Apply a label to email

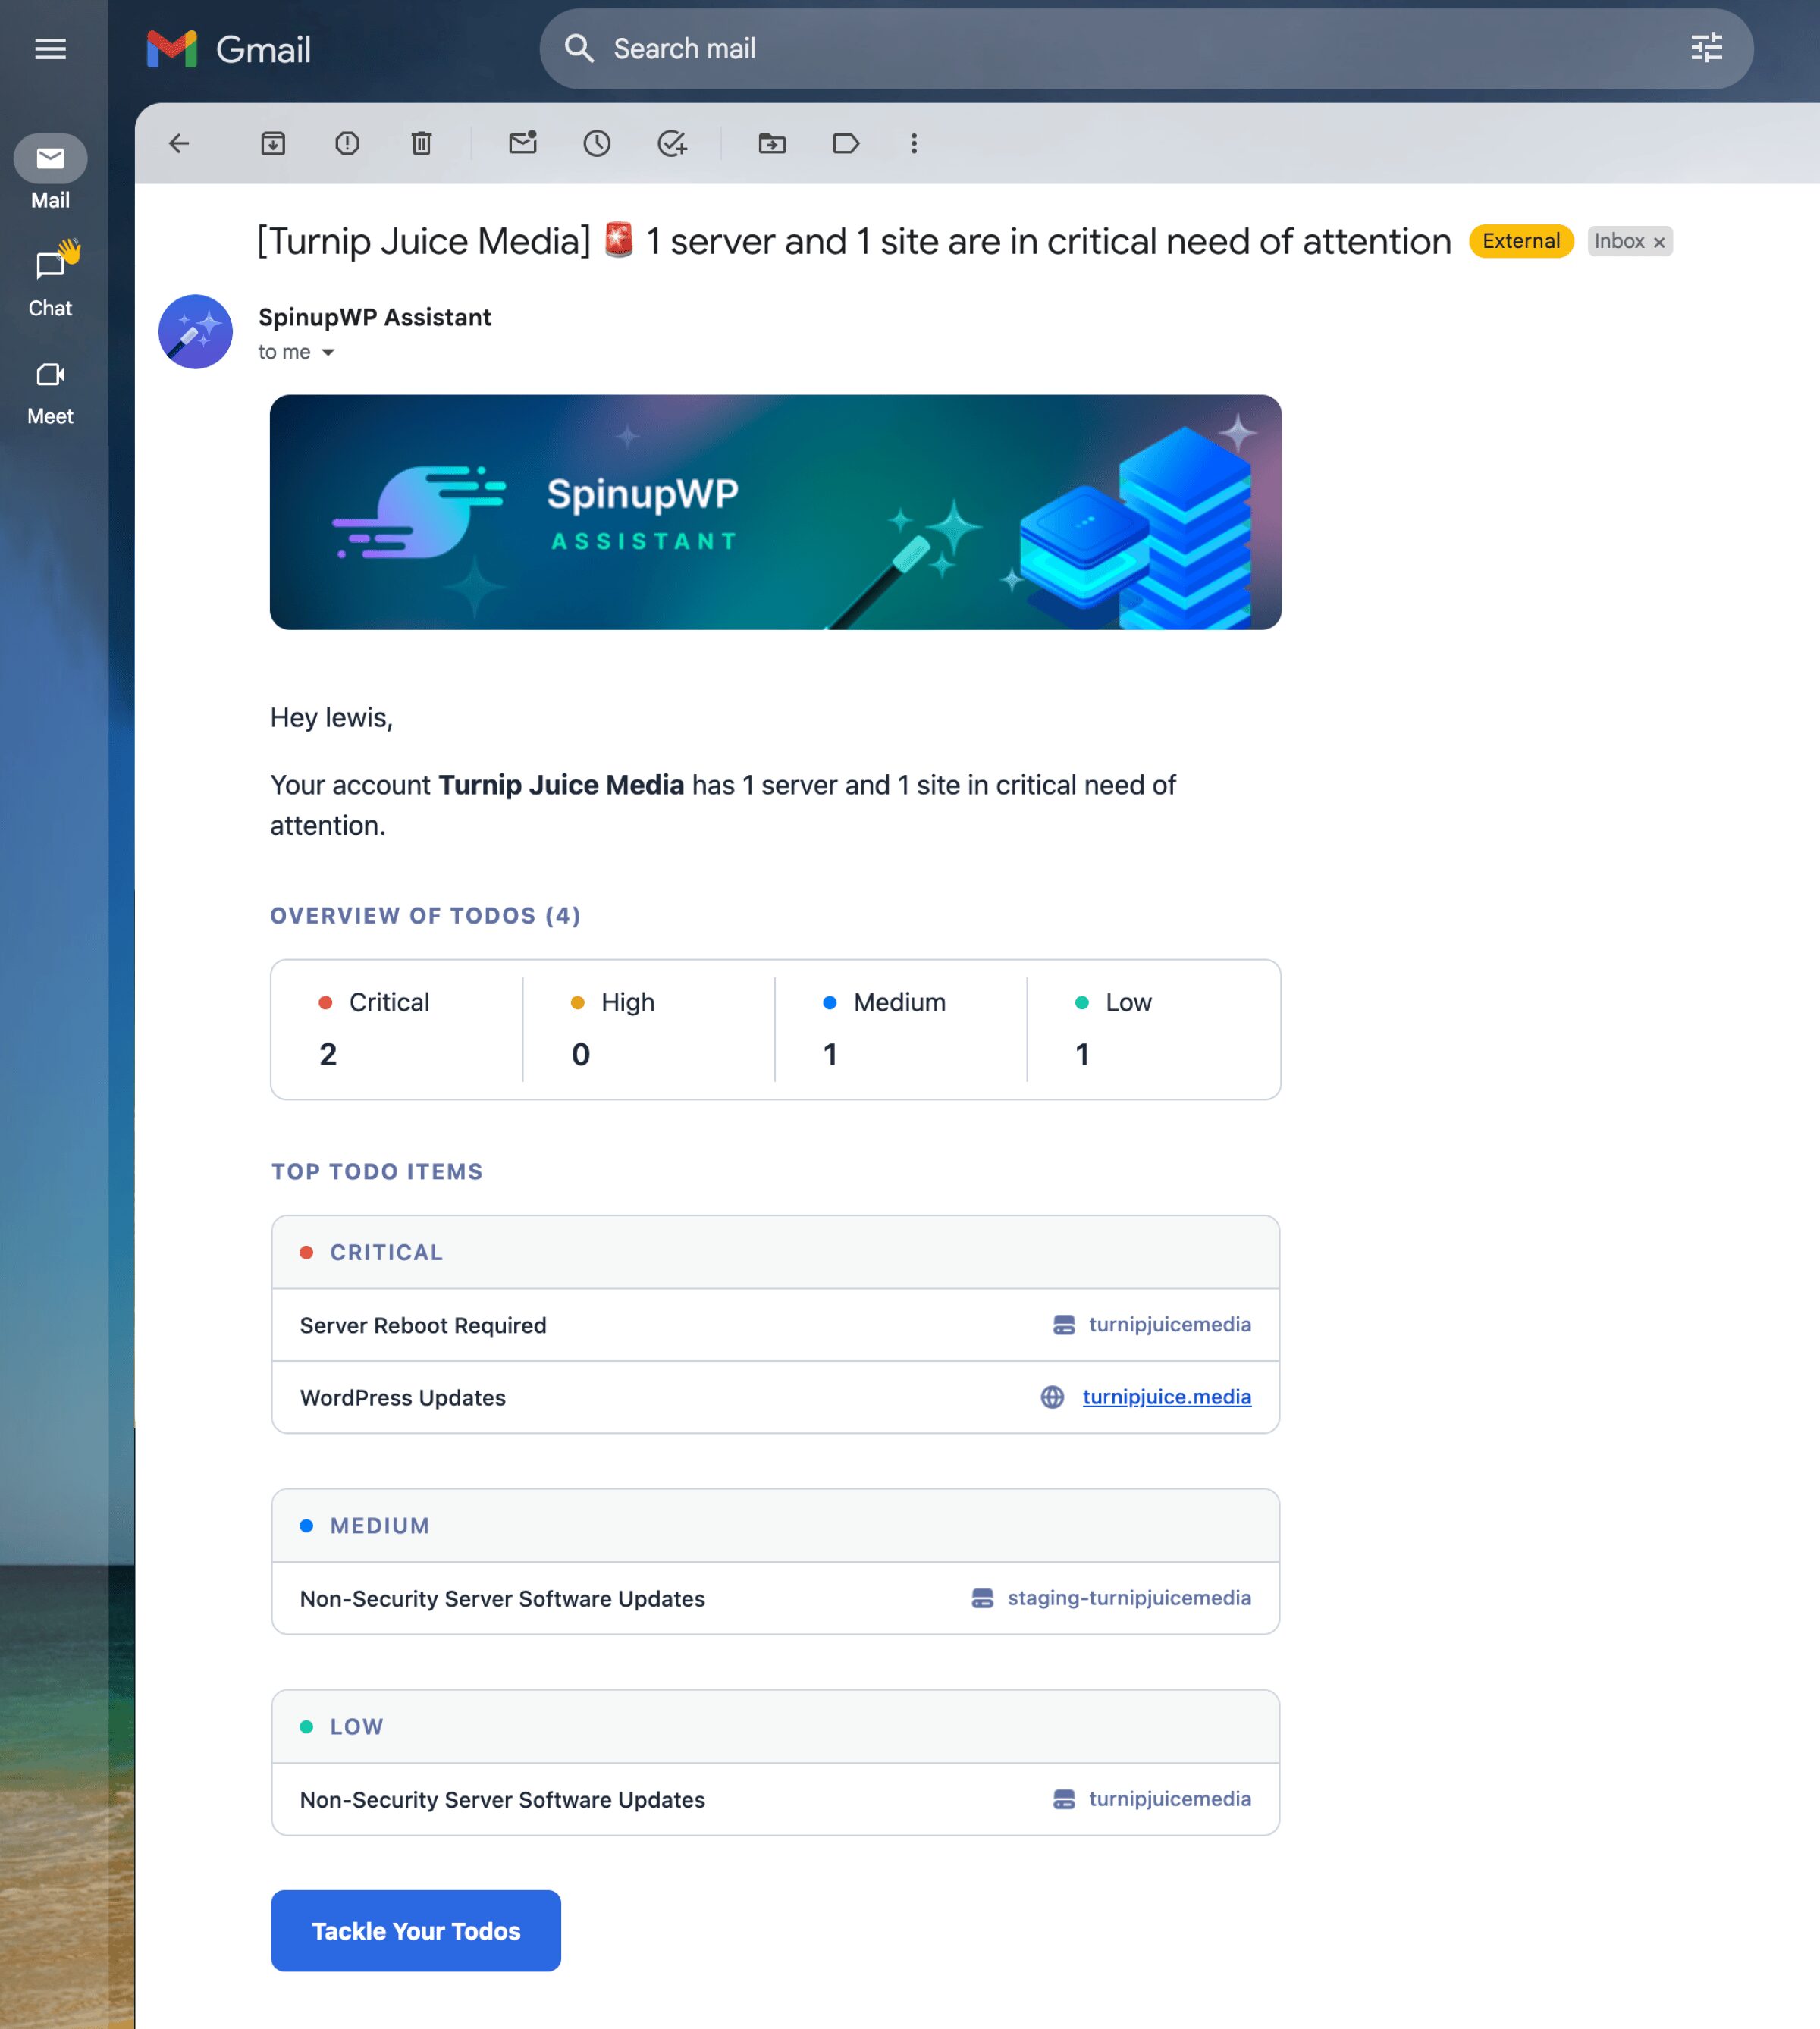[x=846, y=144]
